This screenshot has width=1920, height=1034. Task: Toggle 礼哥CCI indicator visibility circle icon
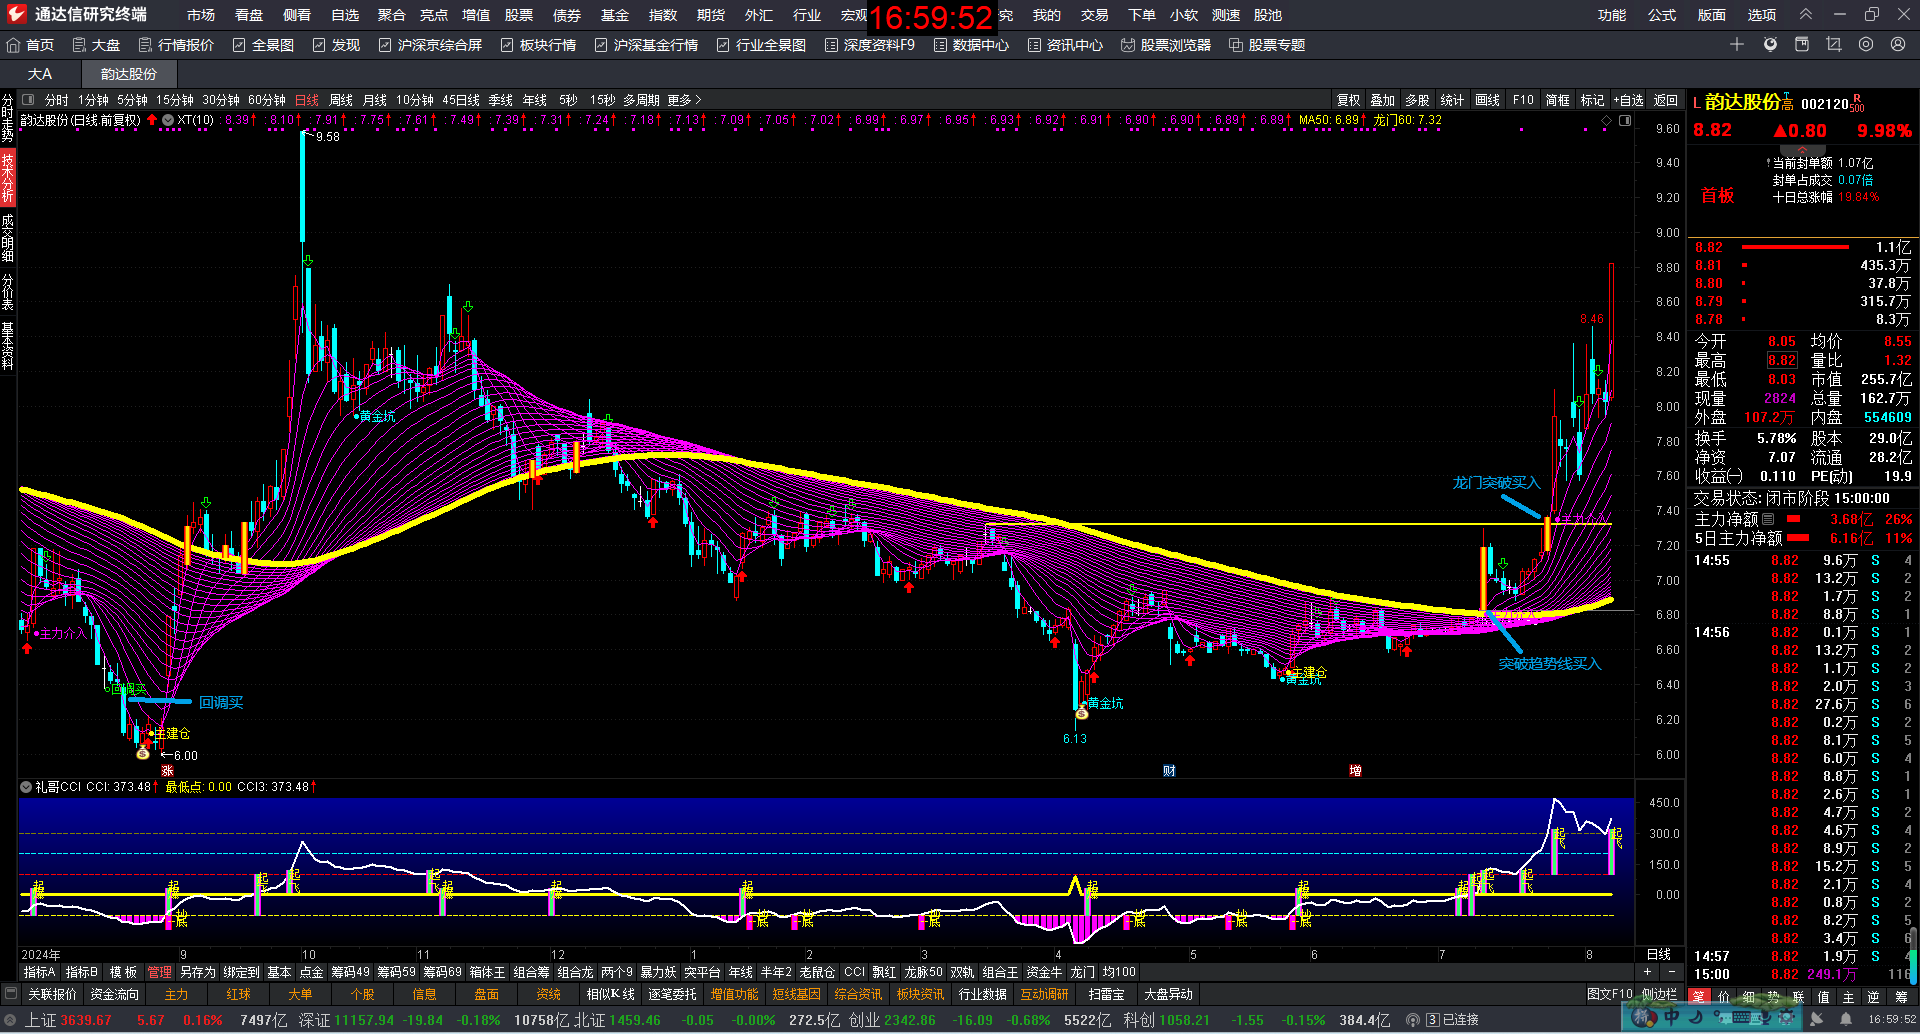[26, 787]
